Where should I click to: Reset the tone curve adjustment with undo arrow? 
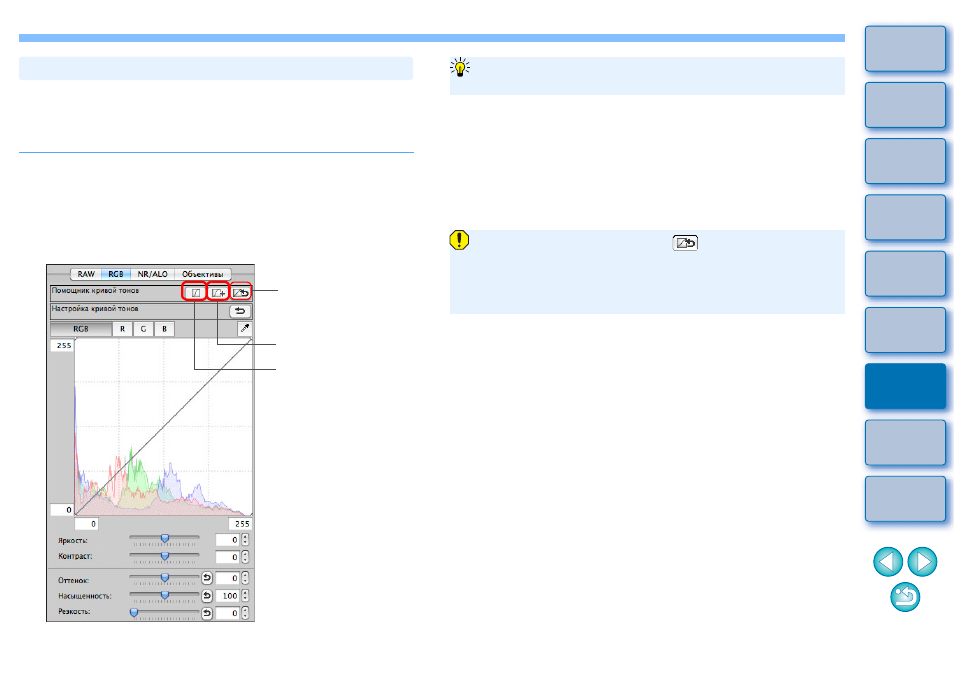[240, 311]
